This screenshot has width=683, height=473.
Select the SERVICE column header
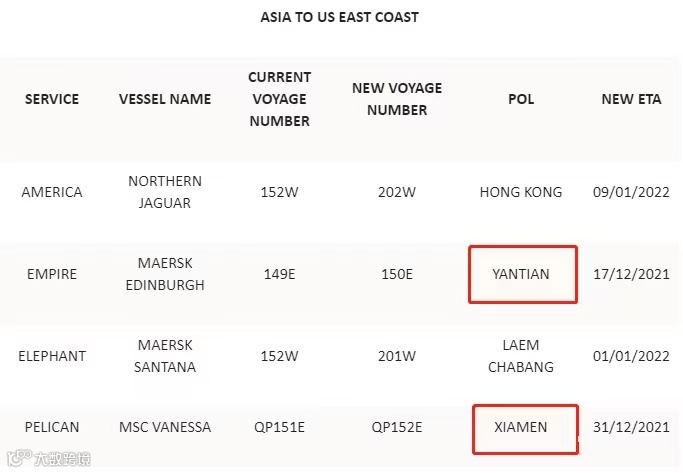52,99
